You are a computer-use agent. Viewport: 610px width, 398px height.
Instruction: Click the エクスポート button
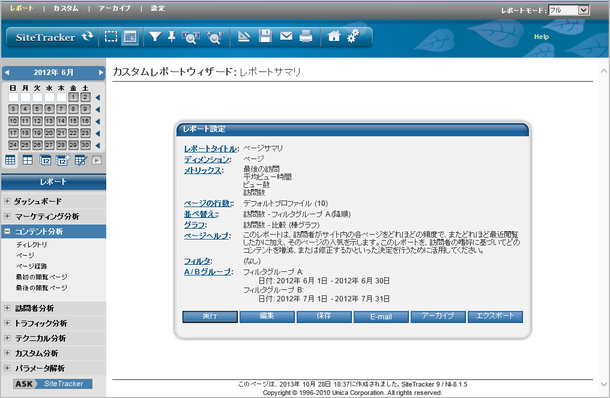pos(495,316)
